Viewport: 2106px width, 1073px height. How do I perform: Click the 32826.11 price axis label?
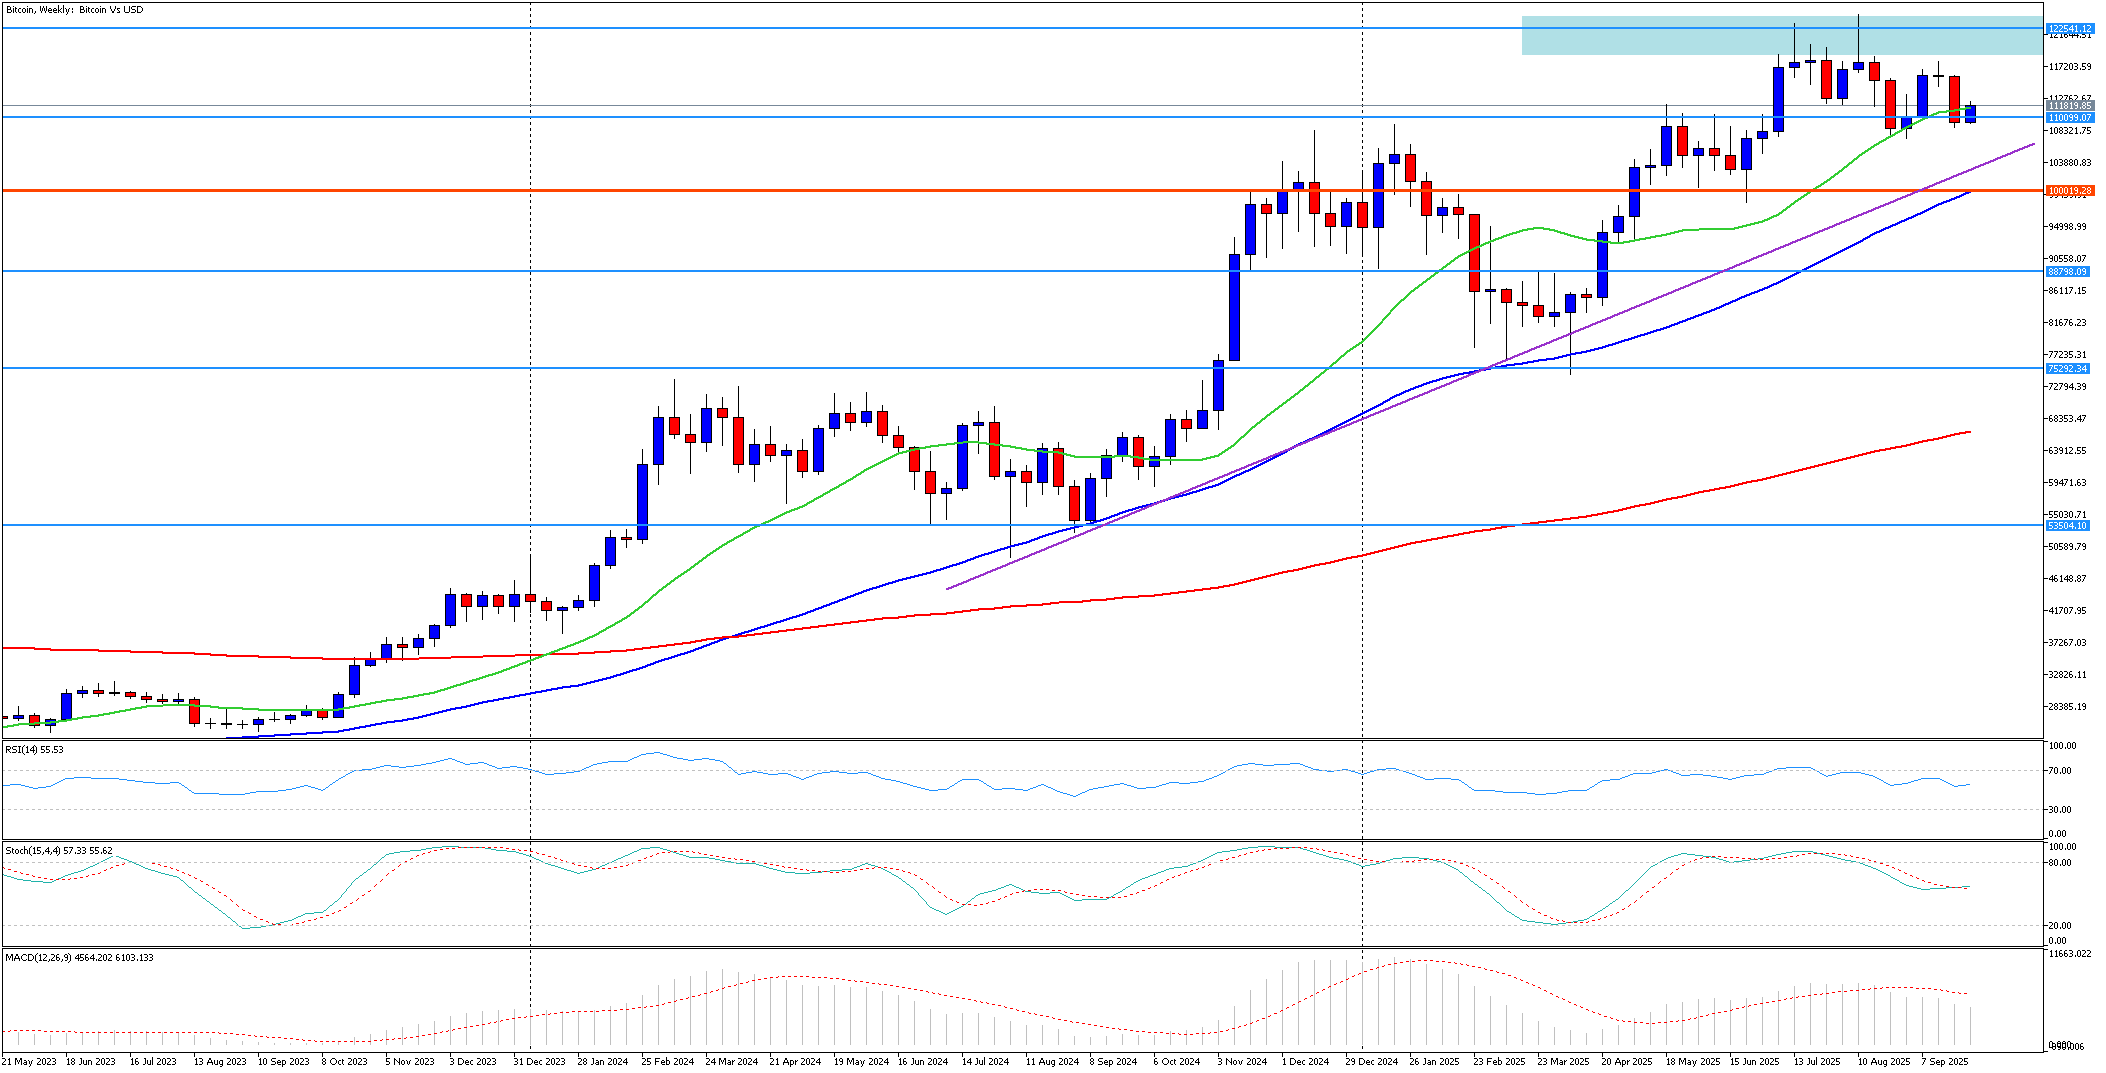click(2067, 675)
